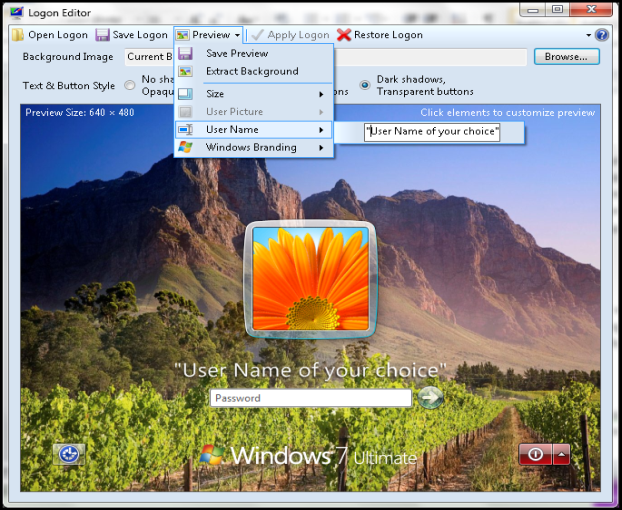This screenshot has width=622, height=510.
Task: Expand the Preview dropdown arrow
Action: coord(237,36)
